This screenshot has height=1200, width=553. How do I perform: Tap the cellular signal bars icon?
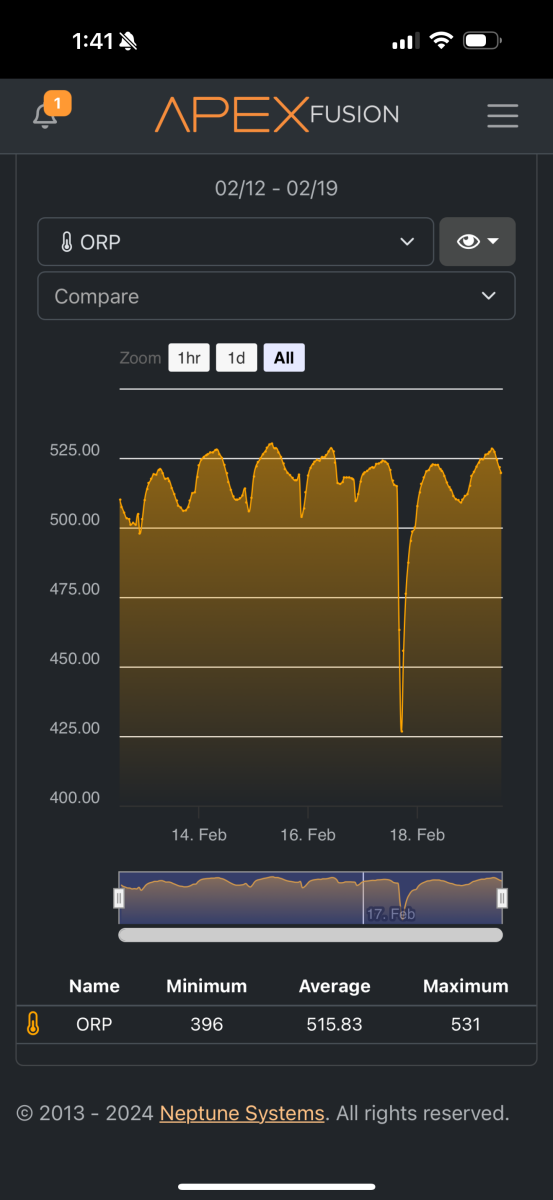pos(404,42)
